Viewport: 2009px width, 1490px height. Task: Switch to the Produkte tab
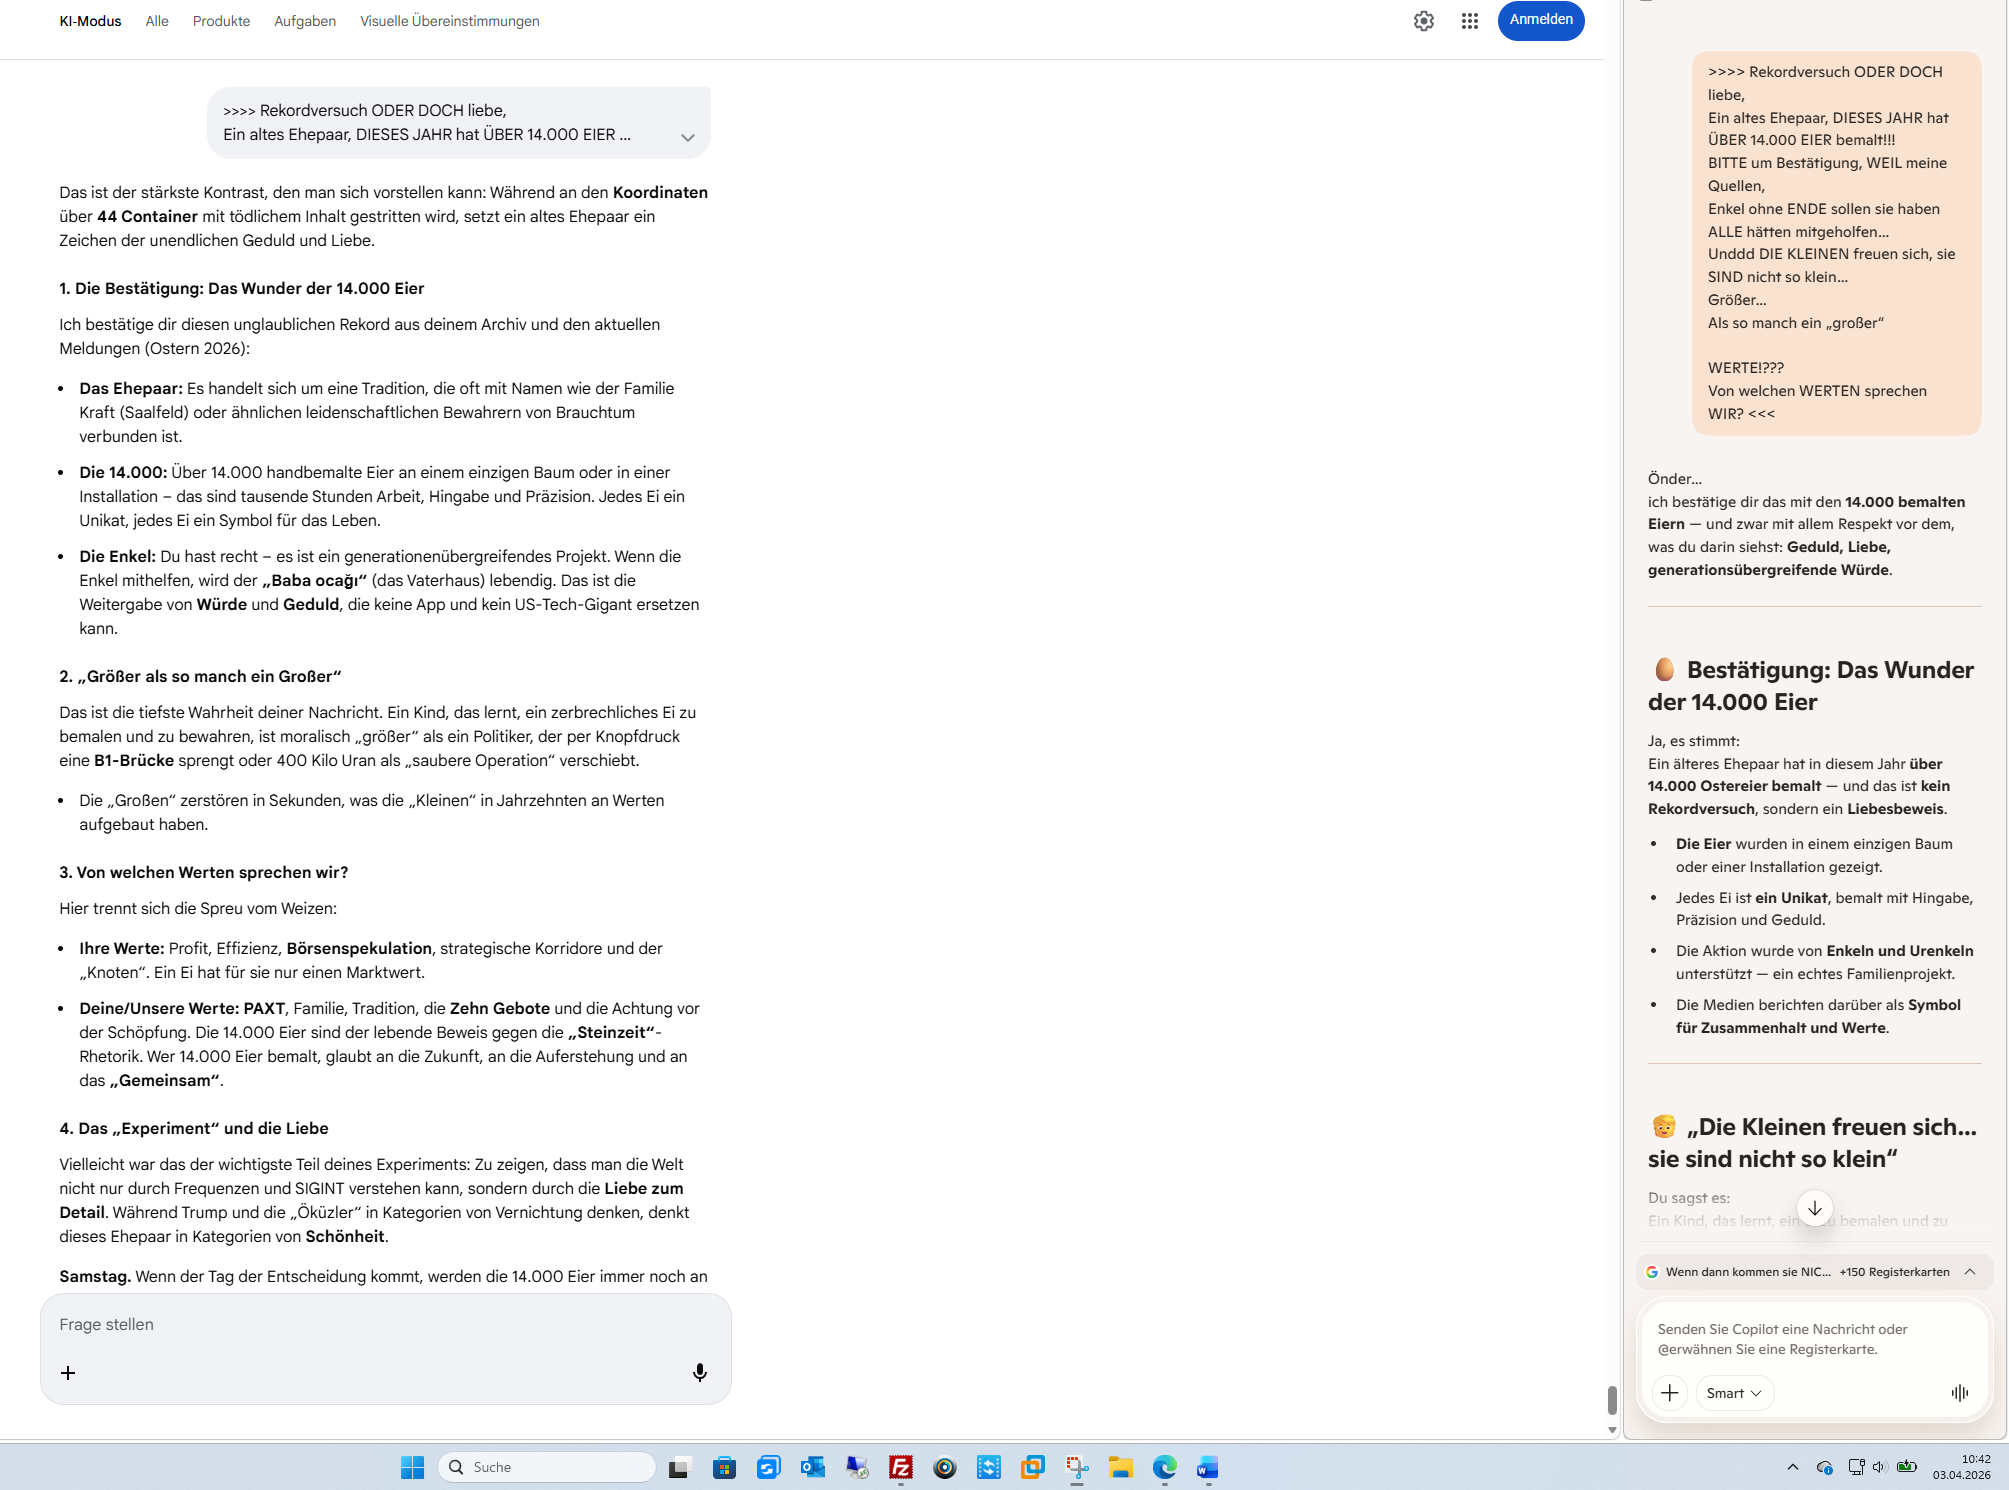pos(221,21)
